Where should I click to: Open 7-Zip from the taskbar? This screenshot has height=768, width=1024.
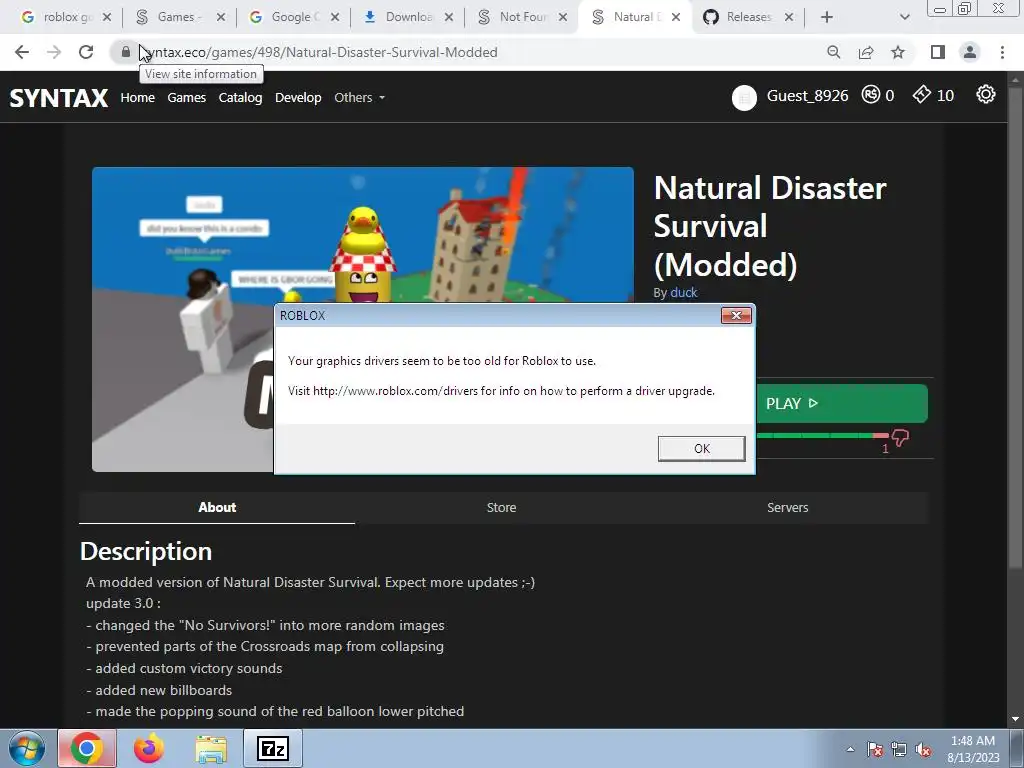tap(273, 748)
